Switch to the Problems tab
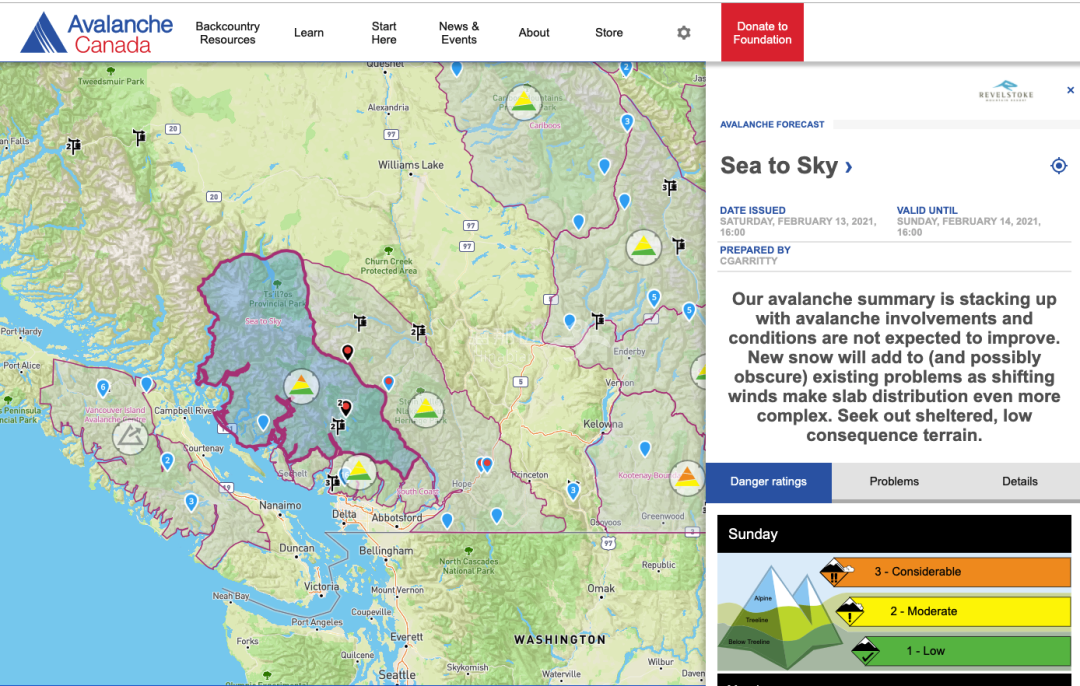Viewport: 1080px width, 686px height. (894, 481)
